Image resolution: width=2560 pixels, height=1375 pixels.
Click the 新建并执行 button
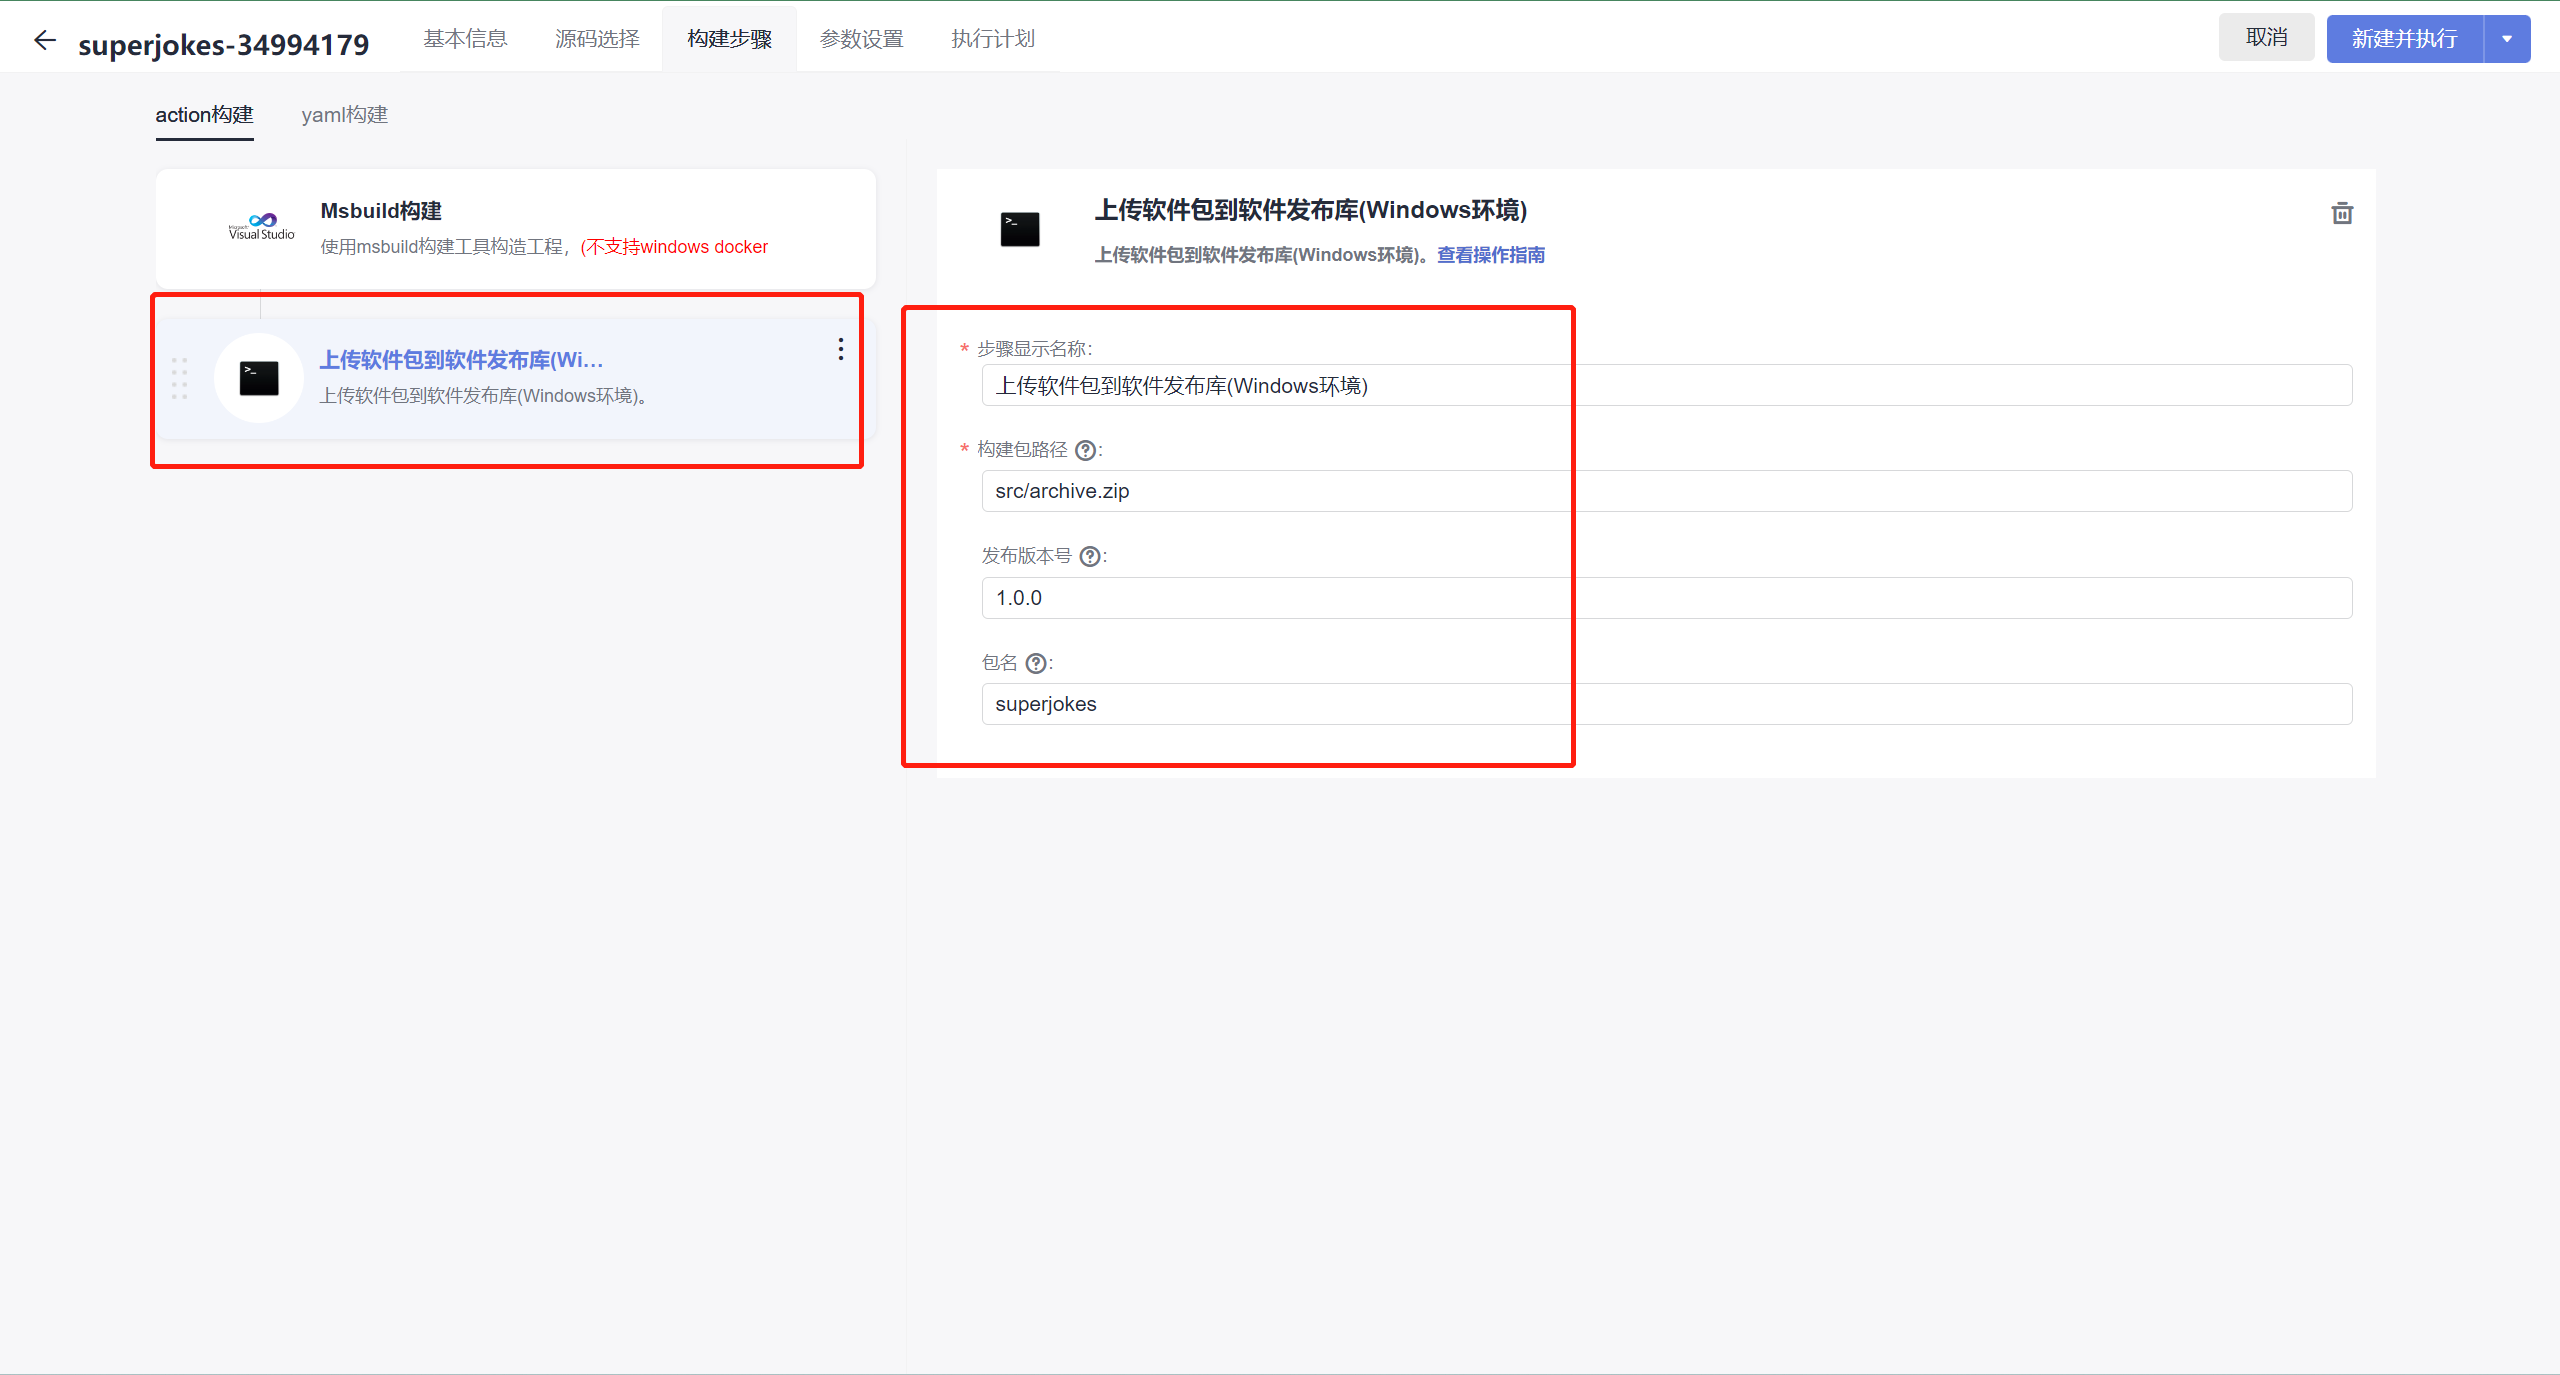2405,39
